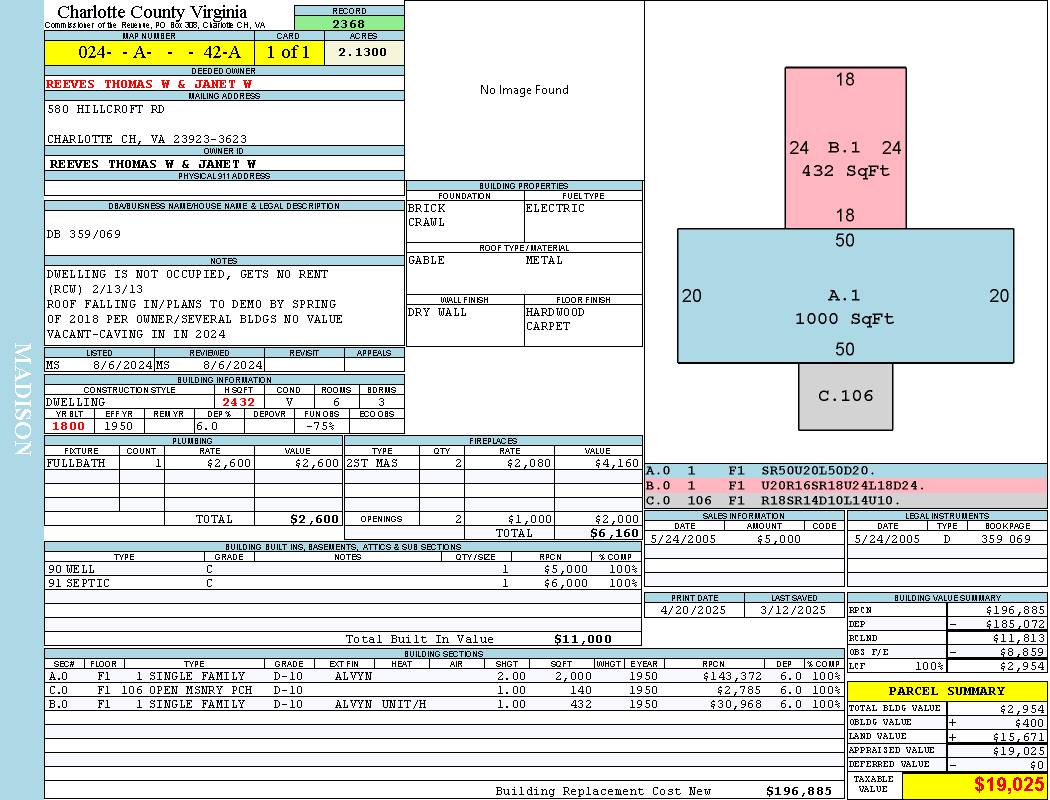Viewport: 1050px width, 800px height.
Task: Click the FULLBATH plumbing fixture row
Action: pyautogui.click(x=193, y=463)
